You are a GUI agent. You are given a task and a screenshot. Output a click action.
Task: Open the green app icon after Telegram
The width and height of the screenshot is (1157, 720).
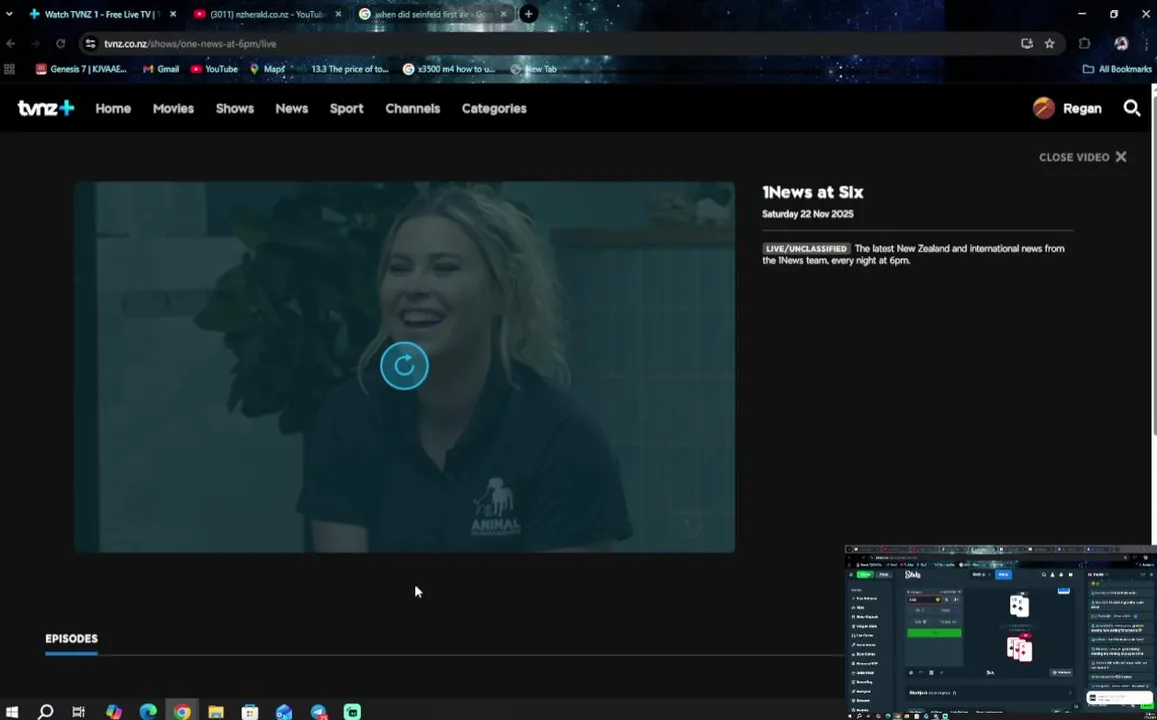pos(353,712)
